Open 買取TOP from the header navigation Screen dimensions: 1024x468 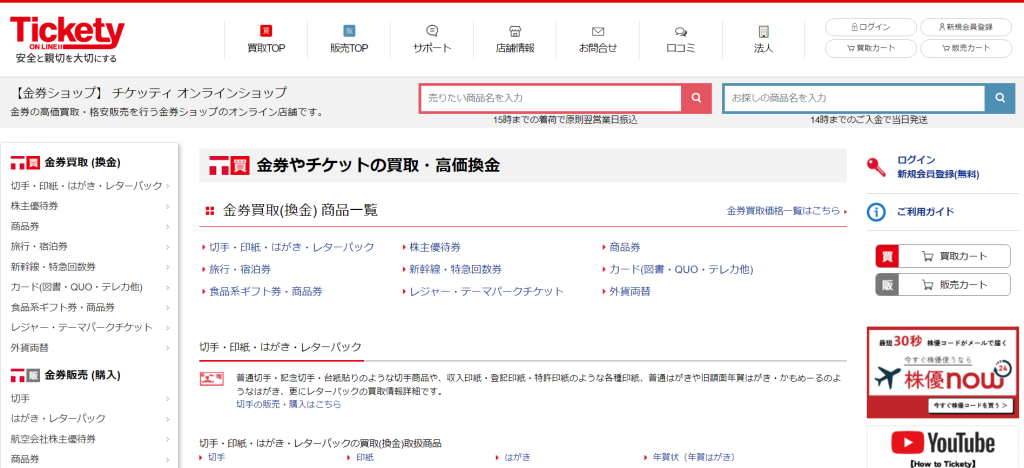(x=266, y=39)
